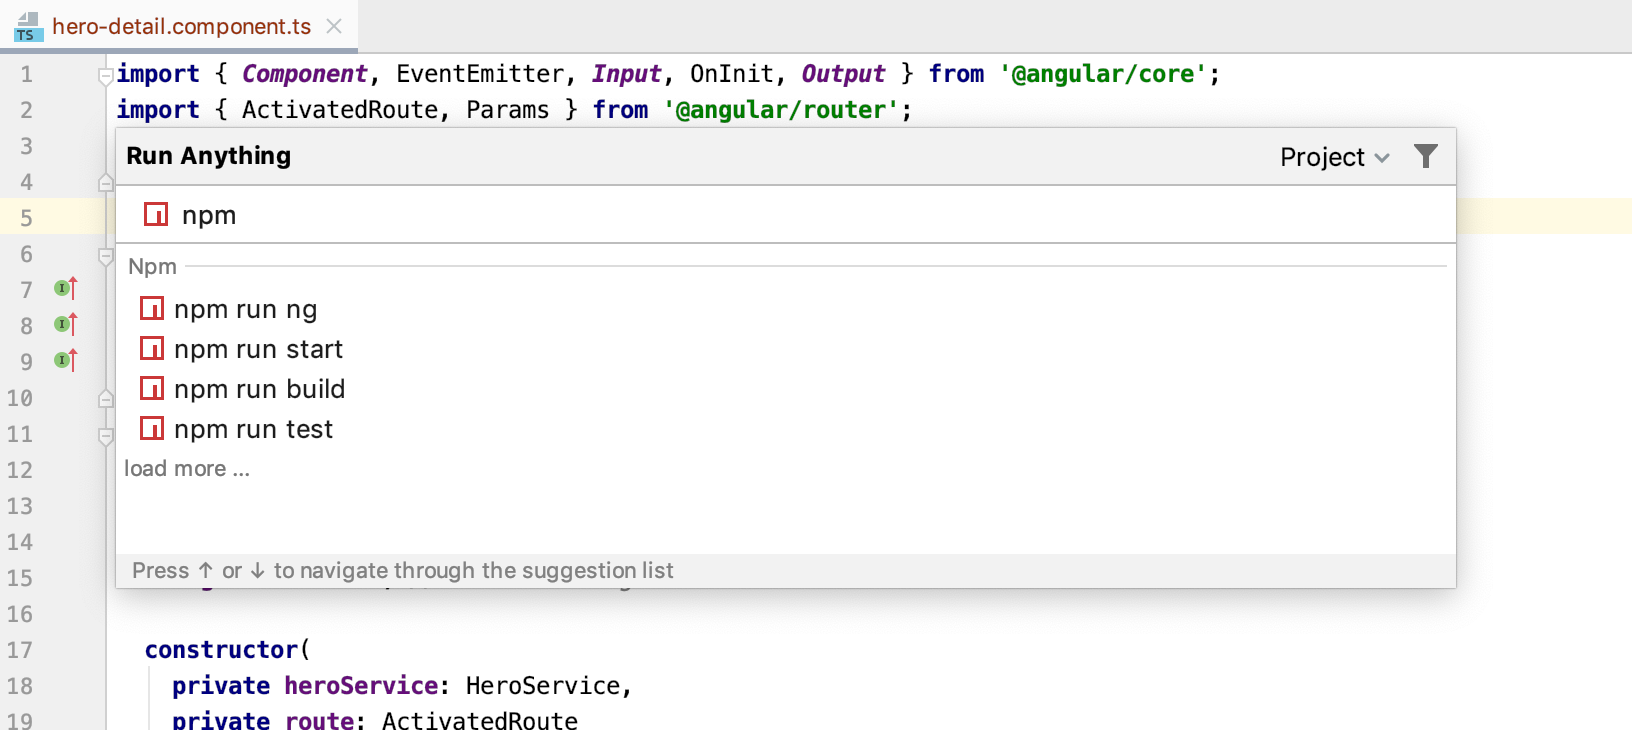Viewport: 1632px width, 730px height.
Task: Select the 'npm run start' suggestion
Action: 258,350
